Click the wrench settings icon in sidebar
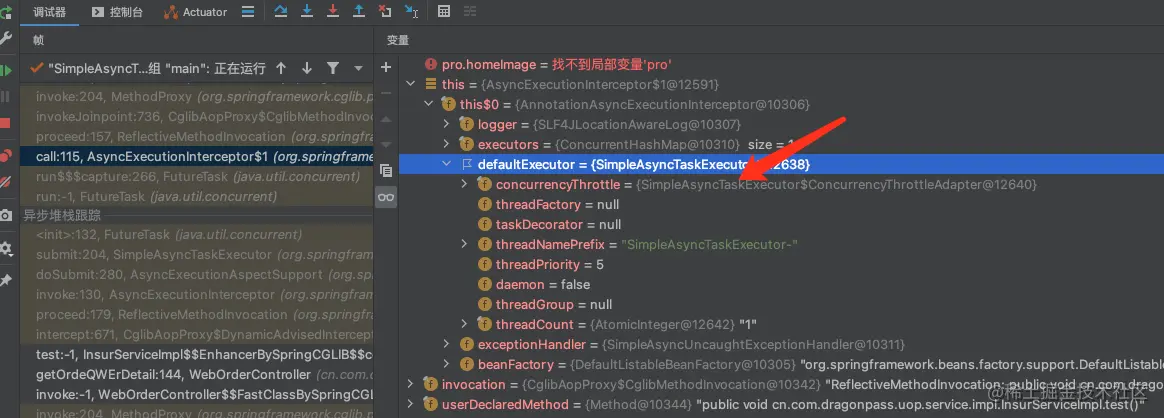 click(x=6, y=38)
